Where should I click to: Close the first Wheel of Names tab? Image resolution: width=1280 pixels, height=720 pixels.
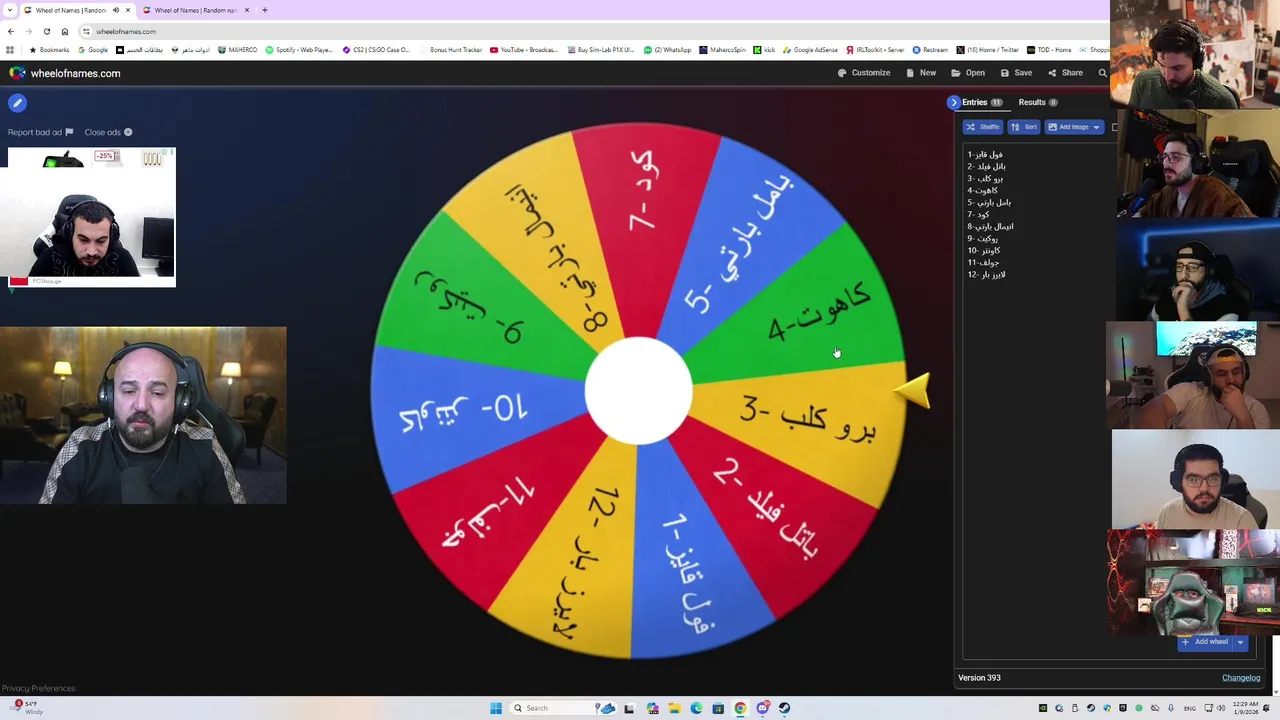point(127,10)
